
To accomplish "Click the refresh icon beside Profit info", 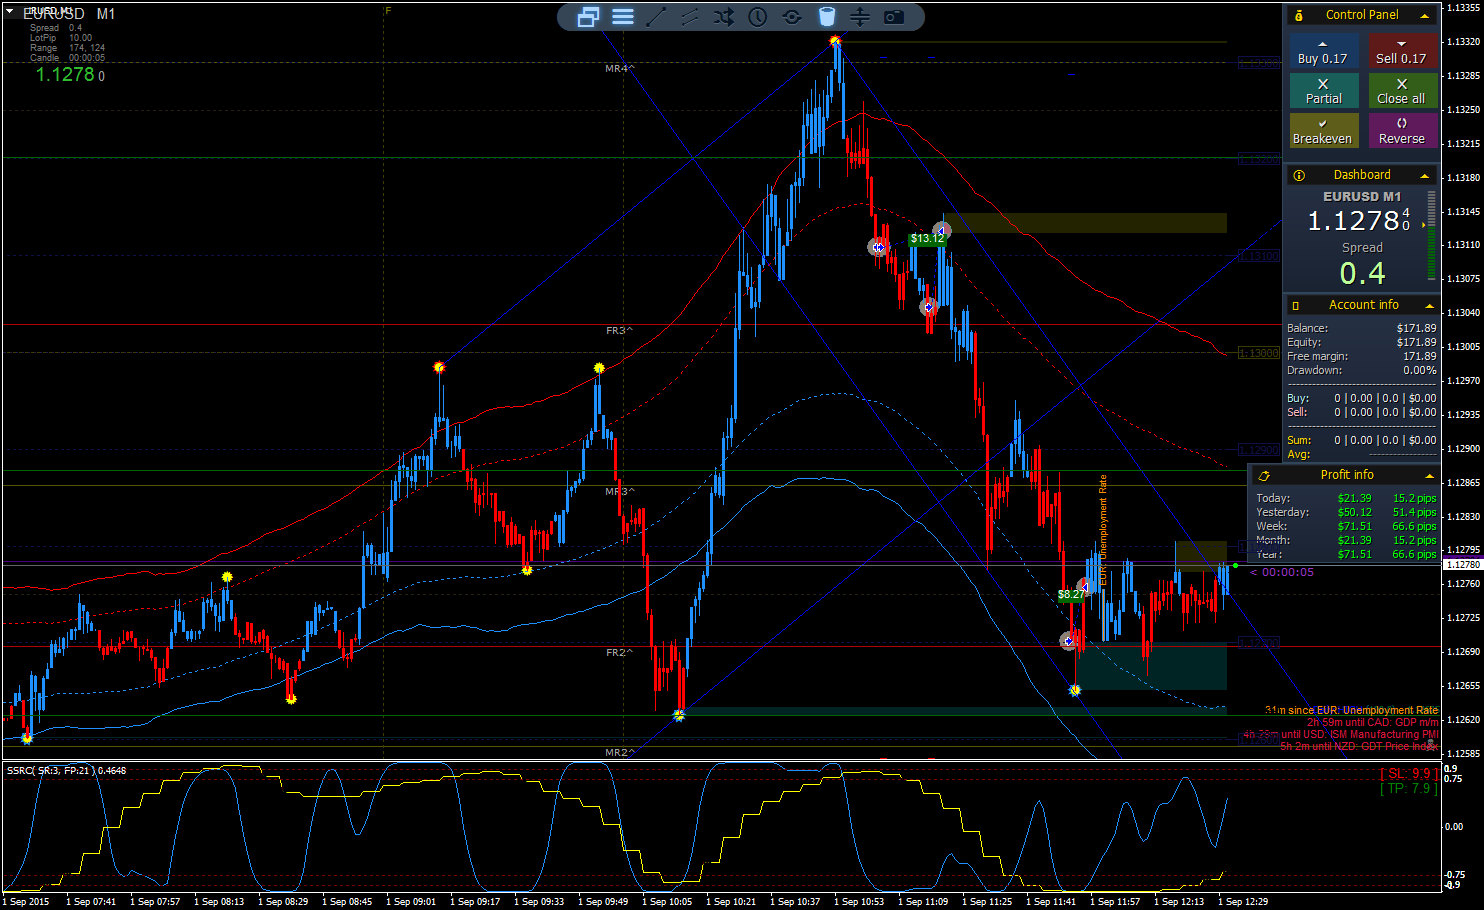I will 1264,475.
